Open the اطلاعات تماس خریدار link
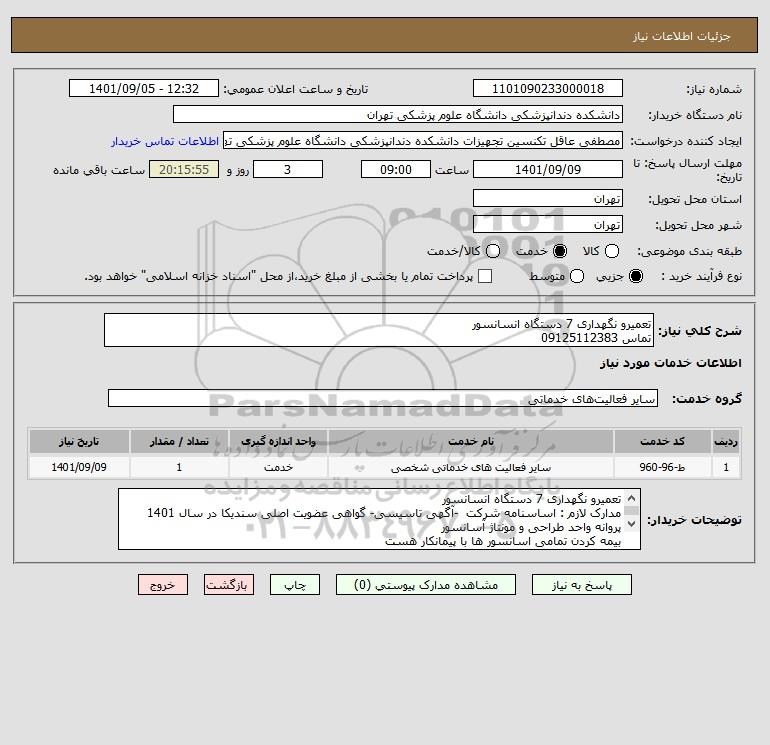The image size is (770, 745). point(165,141)
